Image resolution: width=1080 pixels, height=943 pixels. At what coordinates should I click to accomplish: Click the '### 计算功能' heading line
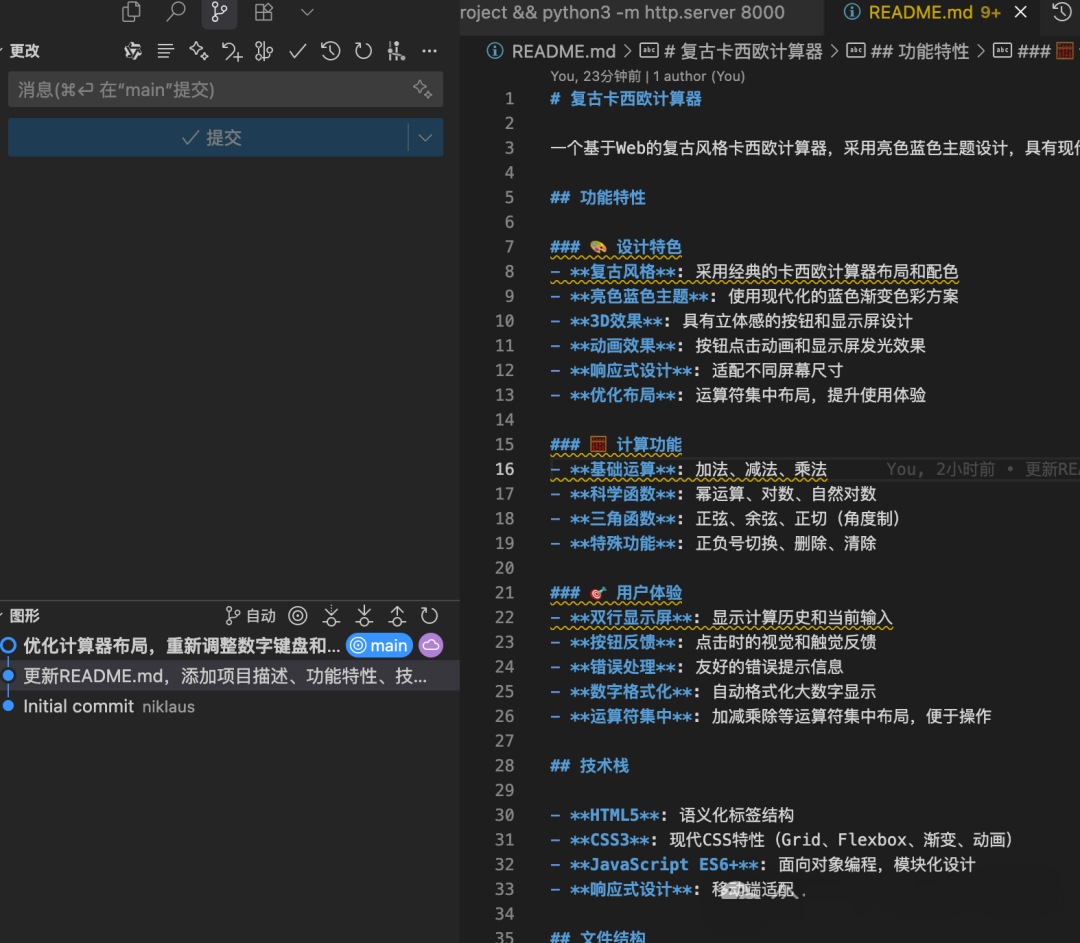616,445
